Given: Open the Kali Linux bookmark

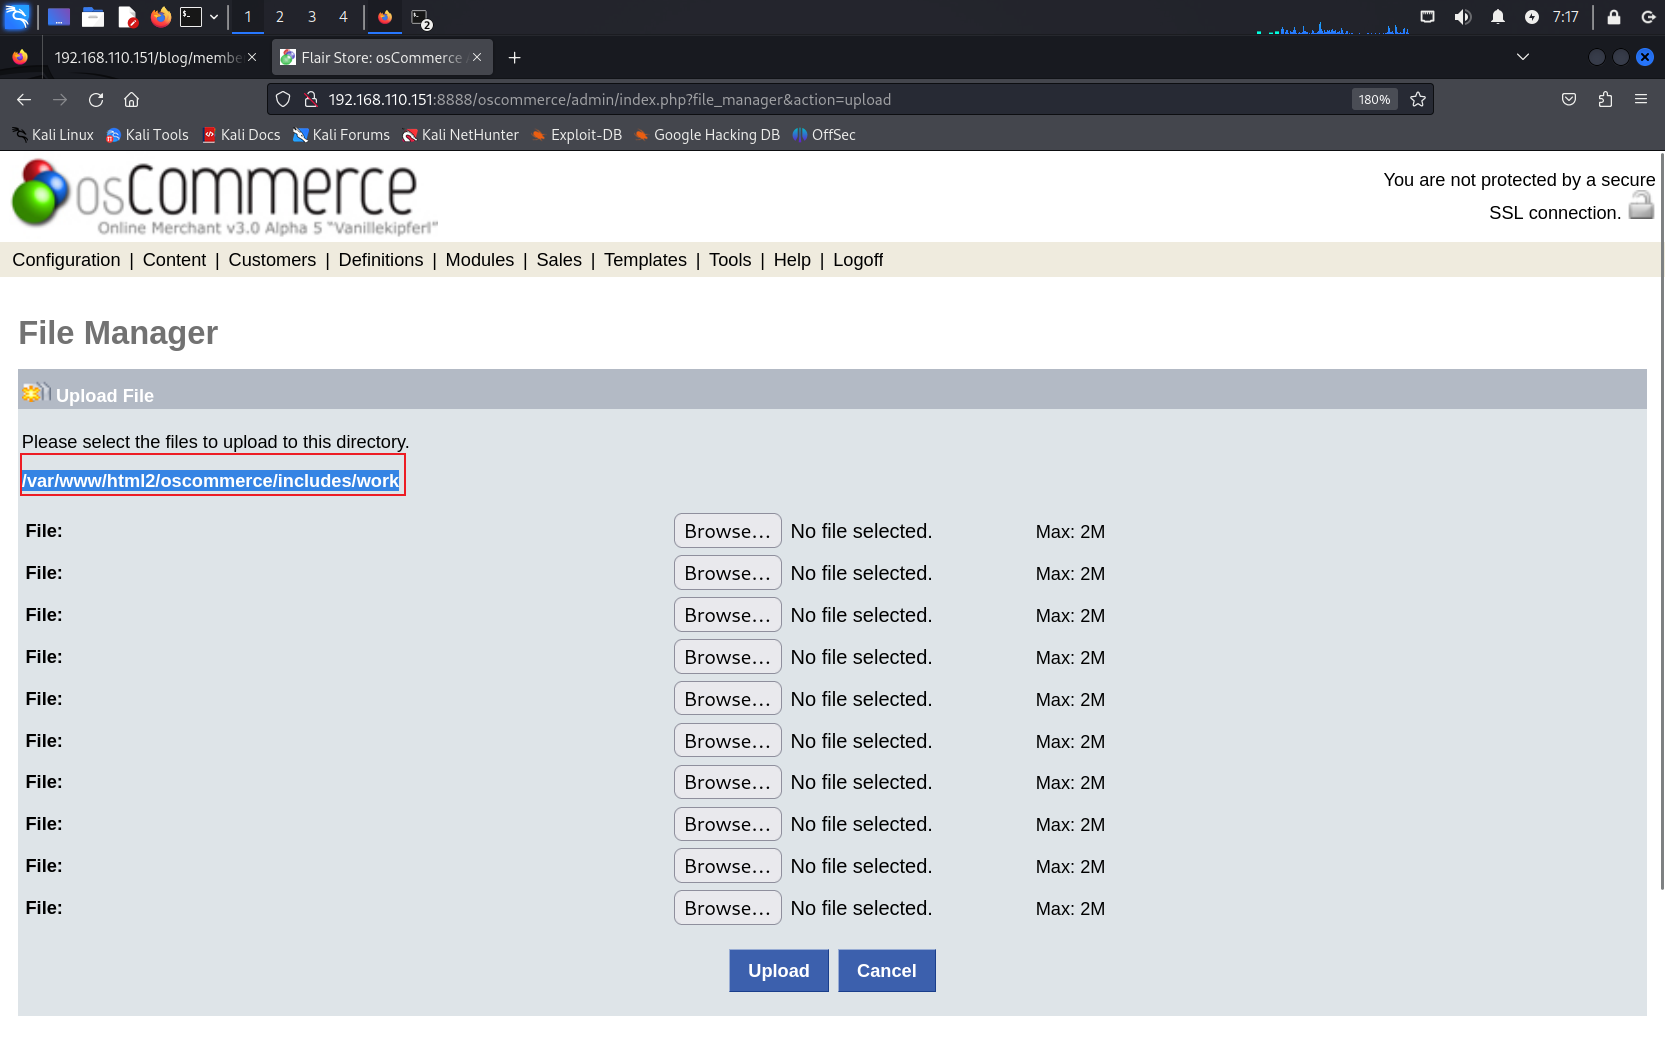Looking at the screenshot, I should tap(53, 135).
